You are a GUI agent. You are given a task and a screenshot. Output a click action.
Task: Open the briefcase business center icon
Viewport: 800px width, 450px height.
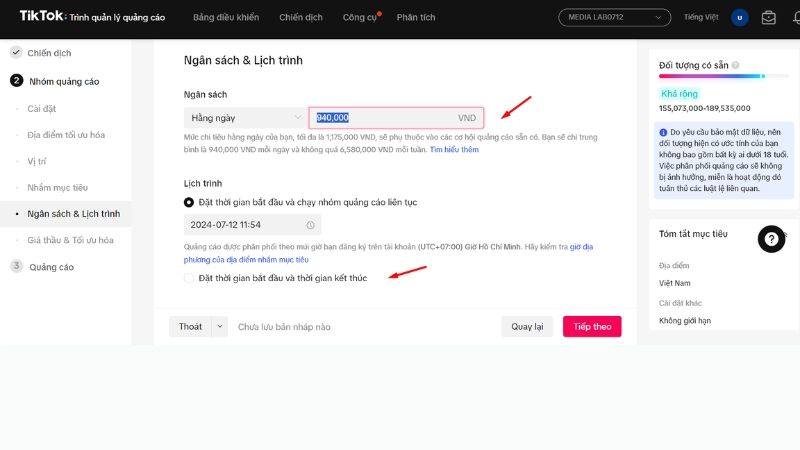click(x=769, y=17)
